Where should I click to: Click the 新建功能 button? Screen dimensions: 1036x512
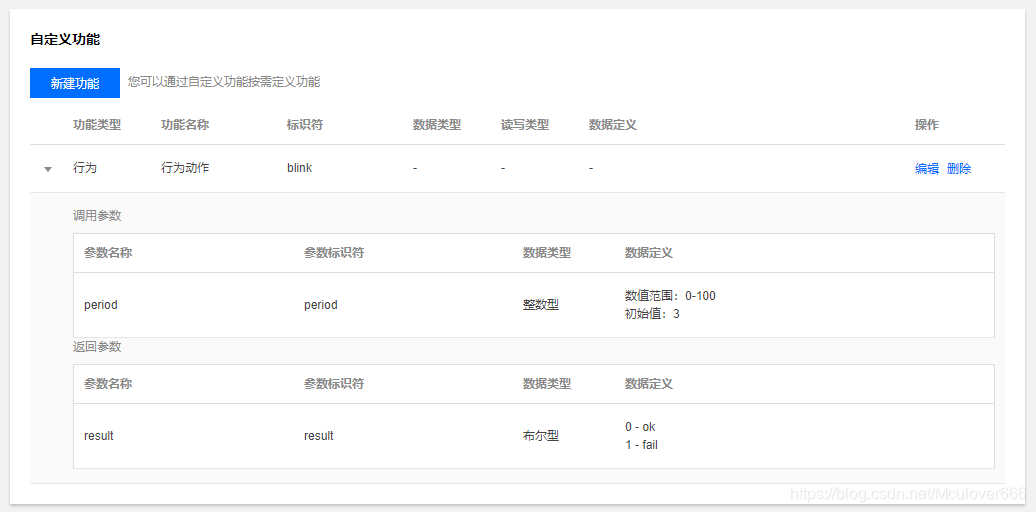tap(75, 83)
